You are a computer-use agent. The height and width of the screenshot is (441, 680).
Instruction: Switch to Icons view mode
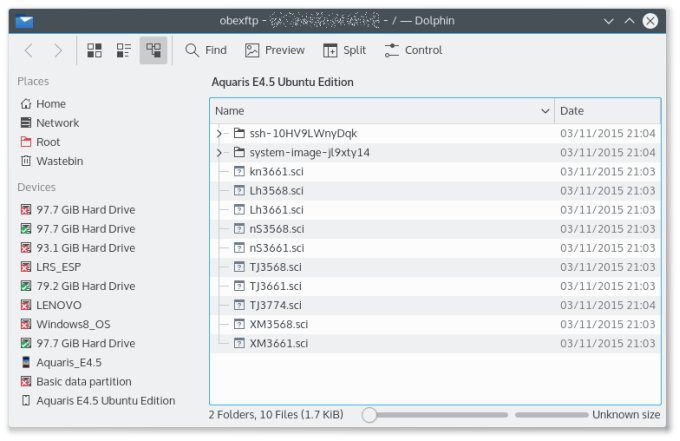pyautogui.click(x=95, y=50)
